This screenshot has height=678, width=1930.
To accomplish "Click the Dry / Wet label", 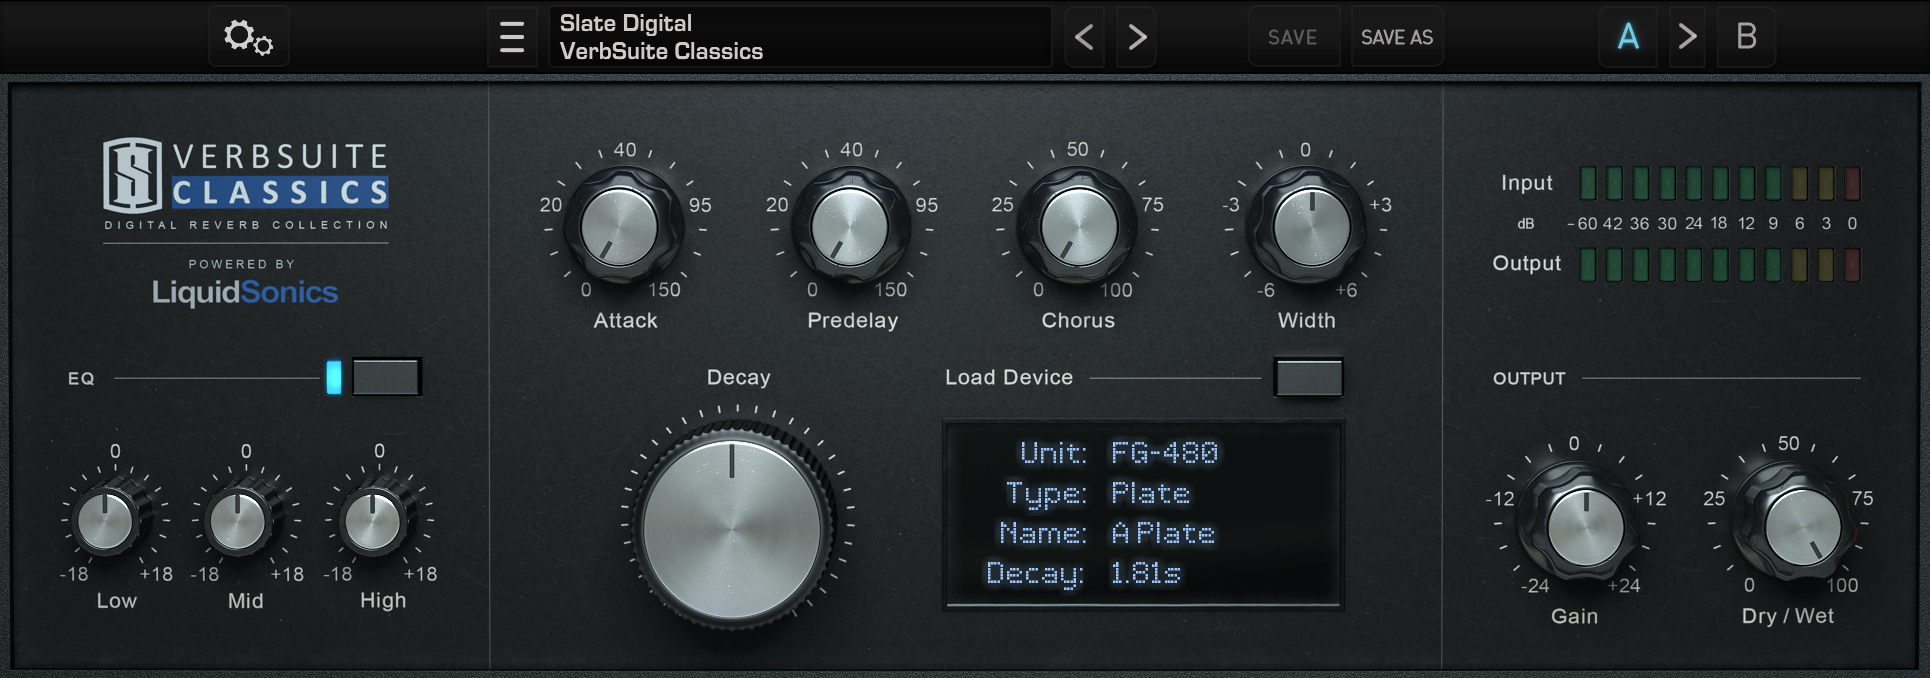I will coord(1788,616).
